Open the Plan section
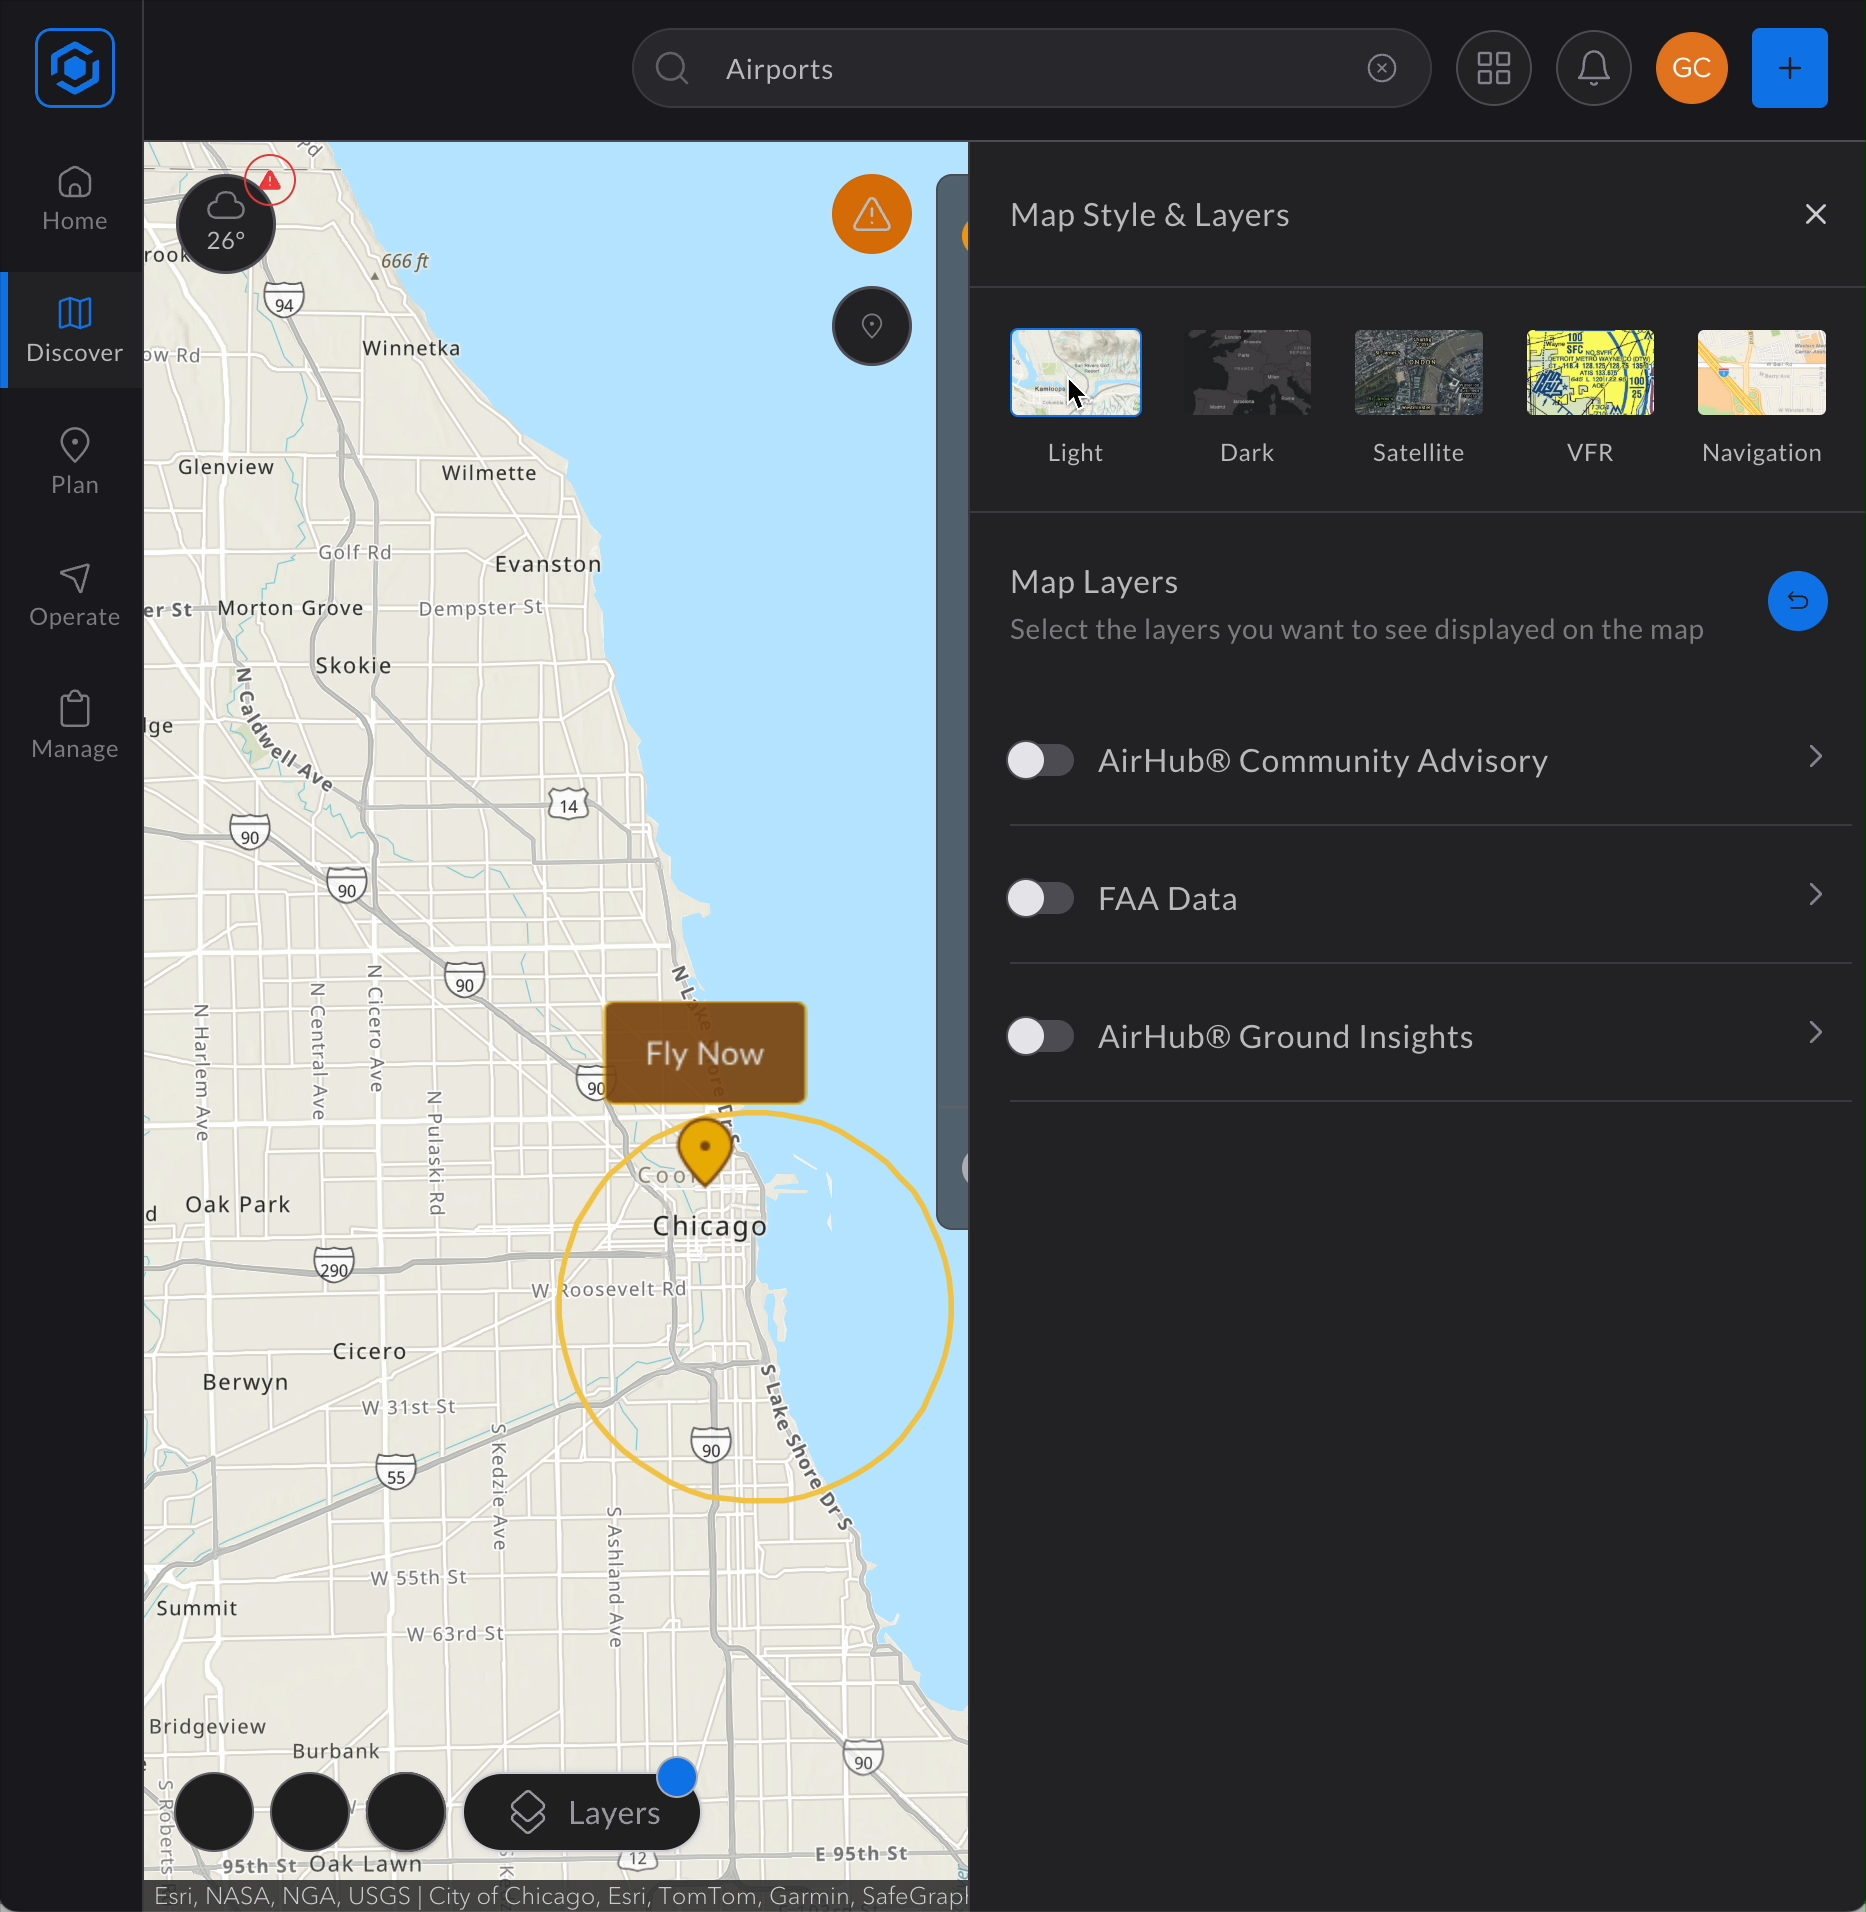Viewport: 1866px width, 1912px height. point(73,460)
